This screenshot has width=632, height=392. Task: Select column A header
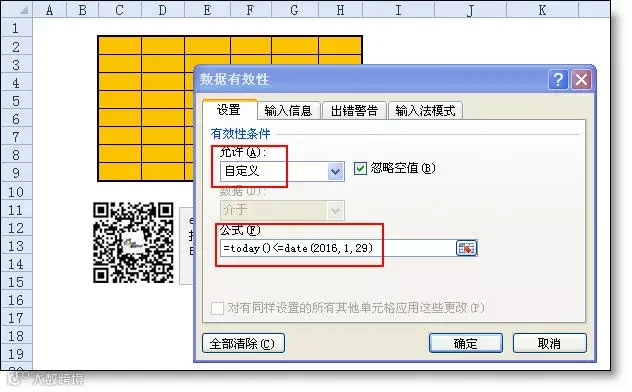[49, 9]
